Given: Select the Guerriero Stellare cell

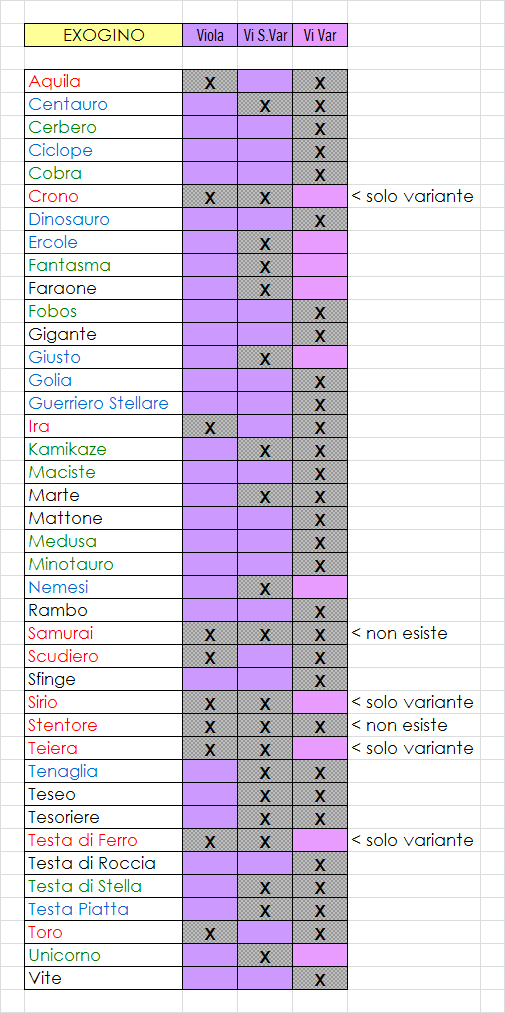Looking at the screenshot, I should (x=103, y=403).
